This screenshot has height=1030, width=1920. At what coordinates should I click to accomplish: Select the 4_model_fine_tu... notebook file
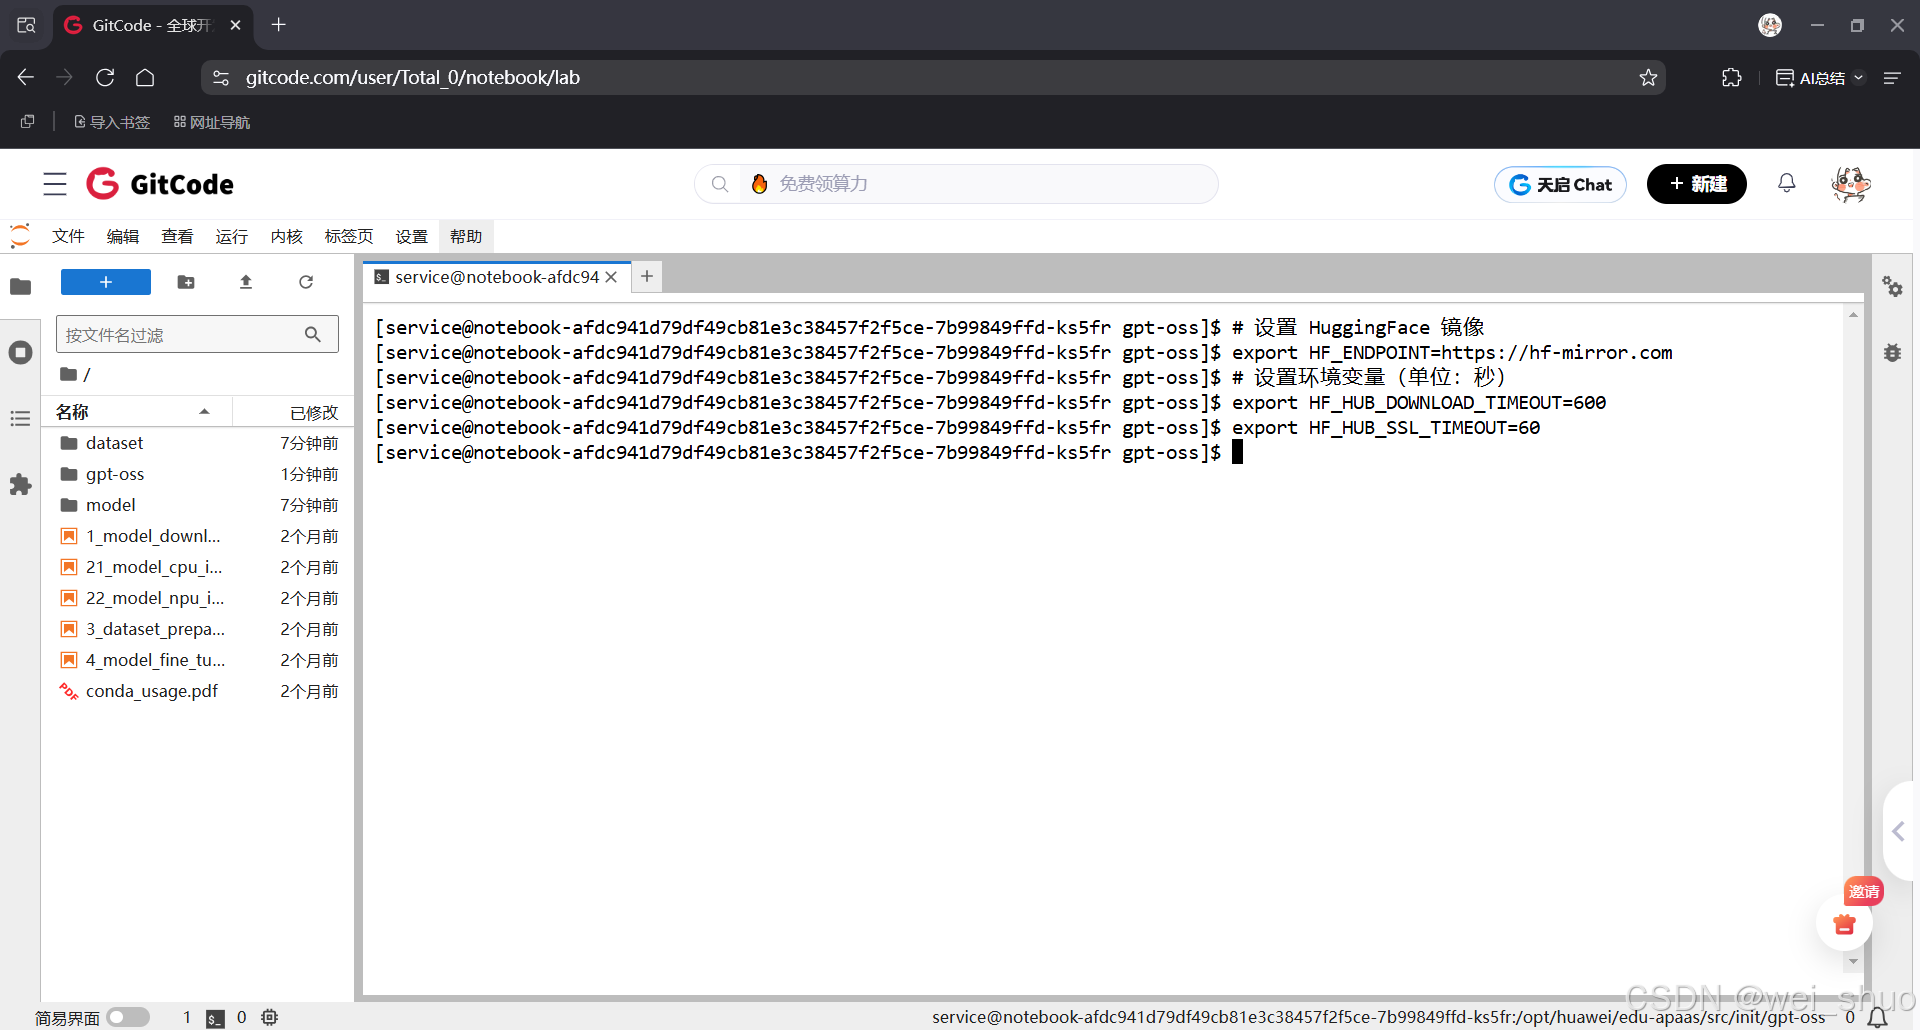point(198,660)
